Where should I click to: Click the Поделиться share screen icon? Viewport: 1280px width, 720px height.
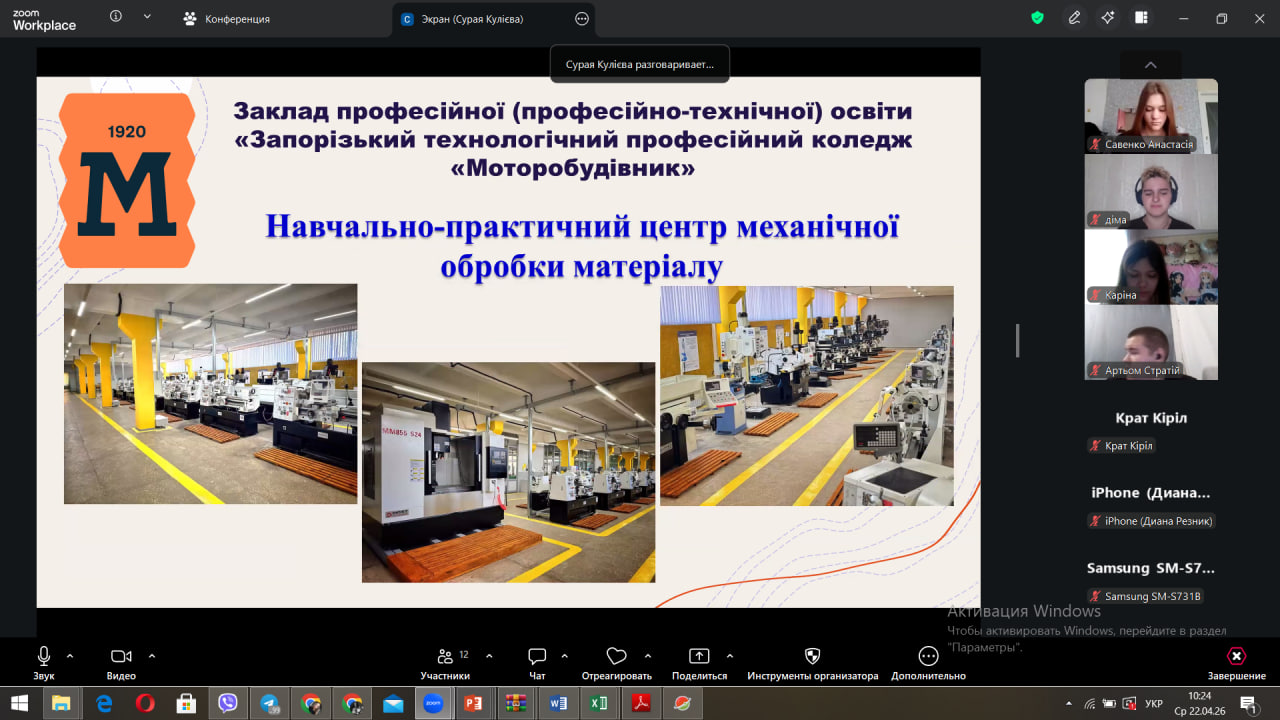pos(699,657)
